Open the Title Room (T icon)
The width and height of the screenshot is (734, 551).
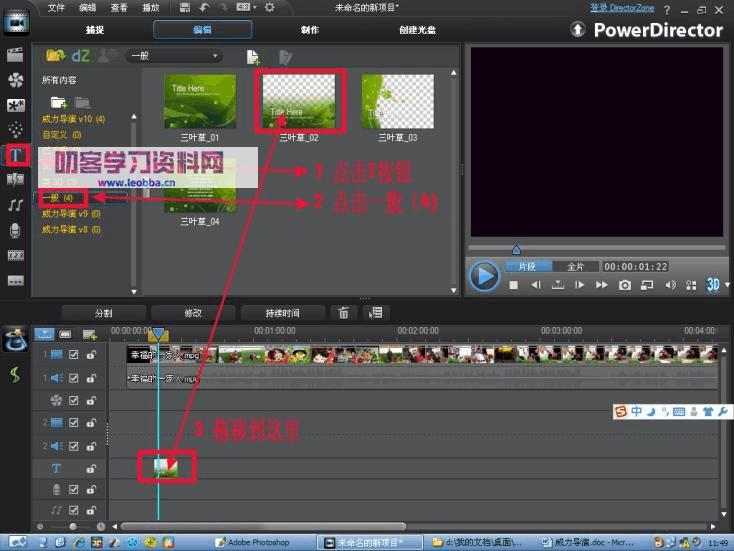15,155
